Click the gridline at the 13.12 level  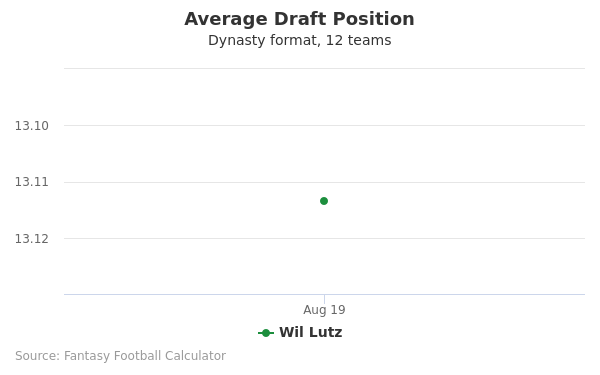tap(324, 238)
